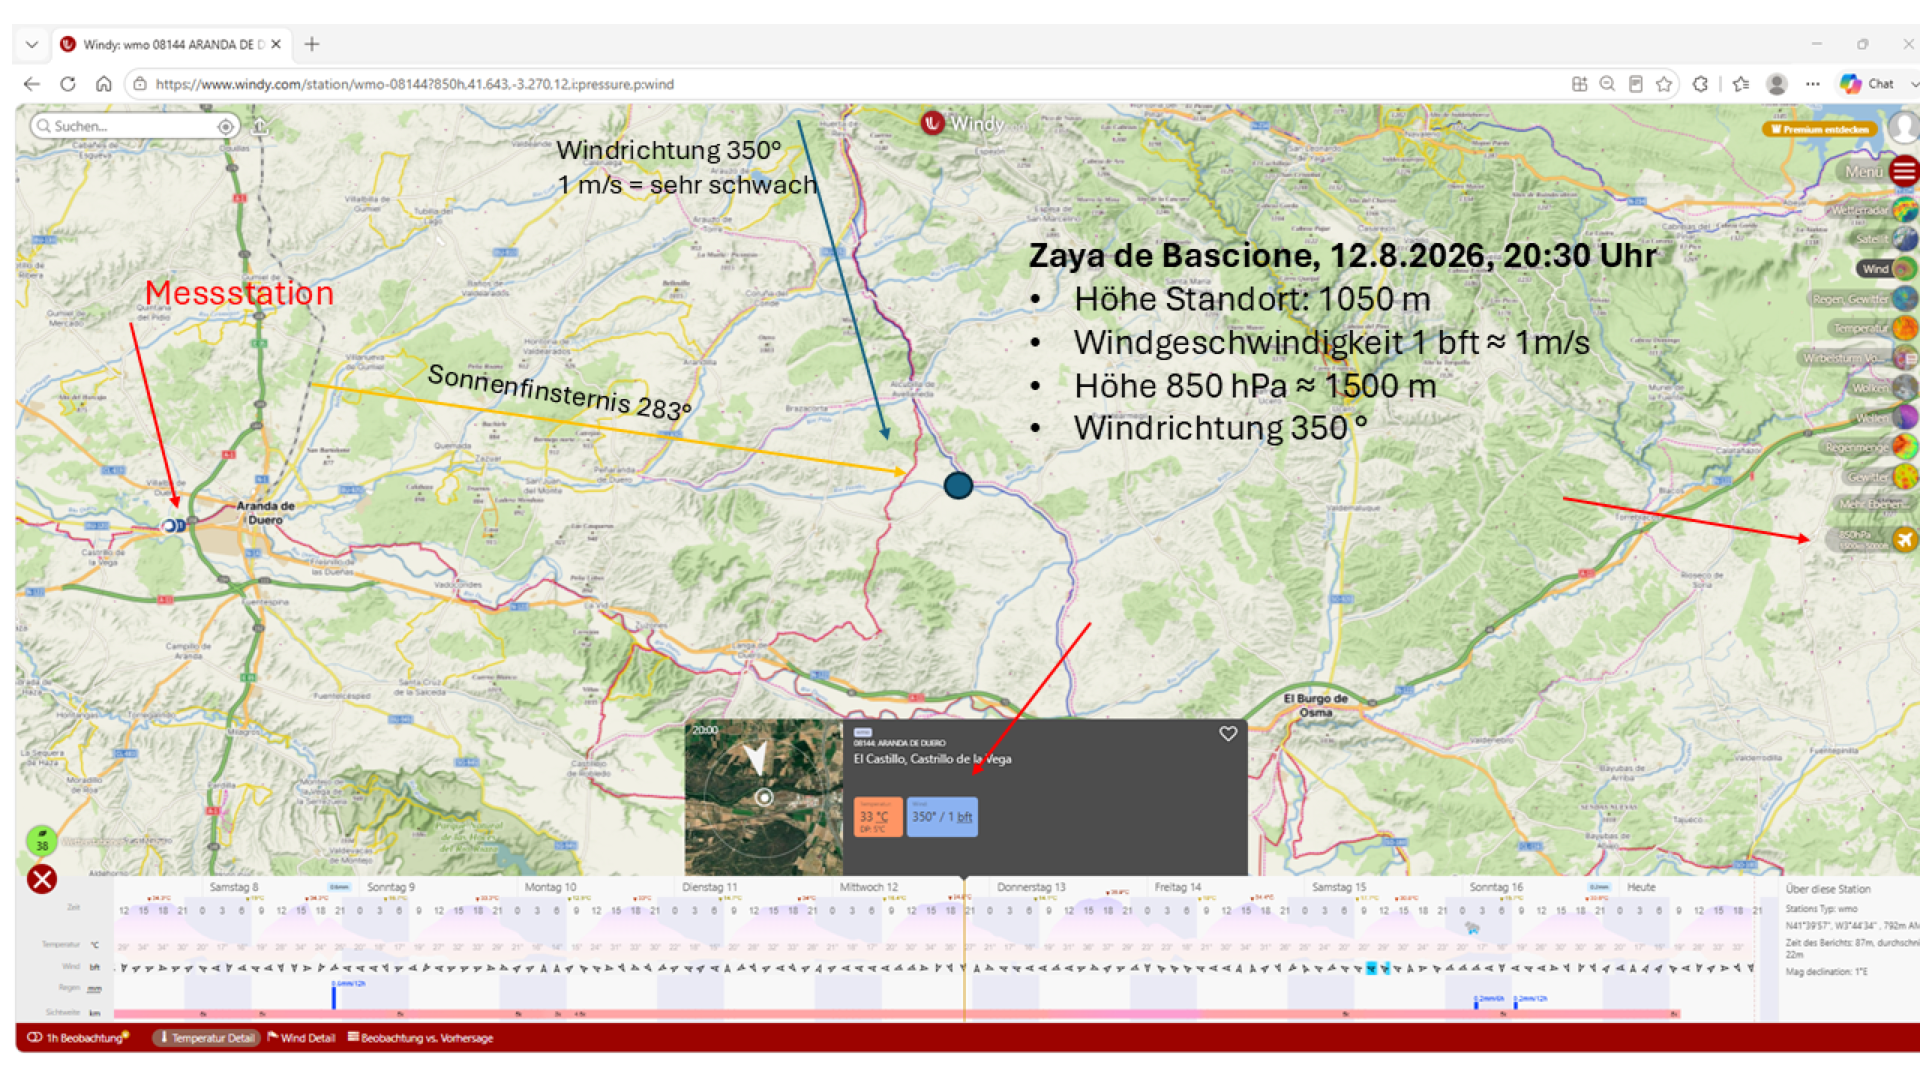Click the green 38 badge on map
This screenshot has height=1080, width=1920.
[x=42, y=842]
